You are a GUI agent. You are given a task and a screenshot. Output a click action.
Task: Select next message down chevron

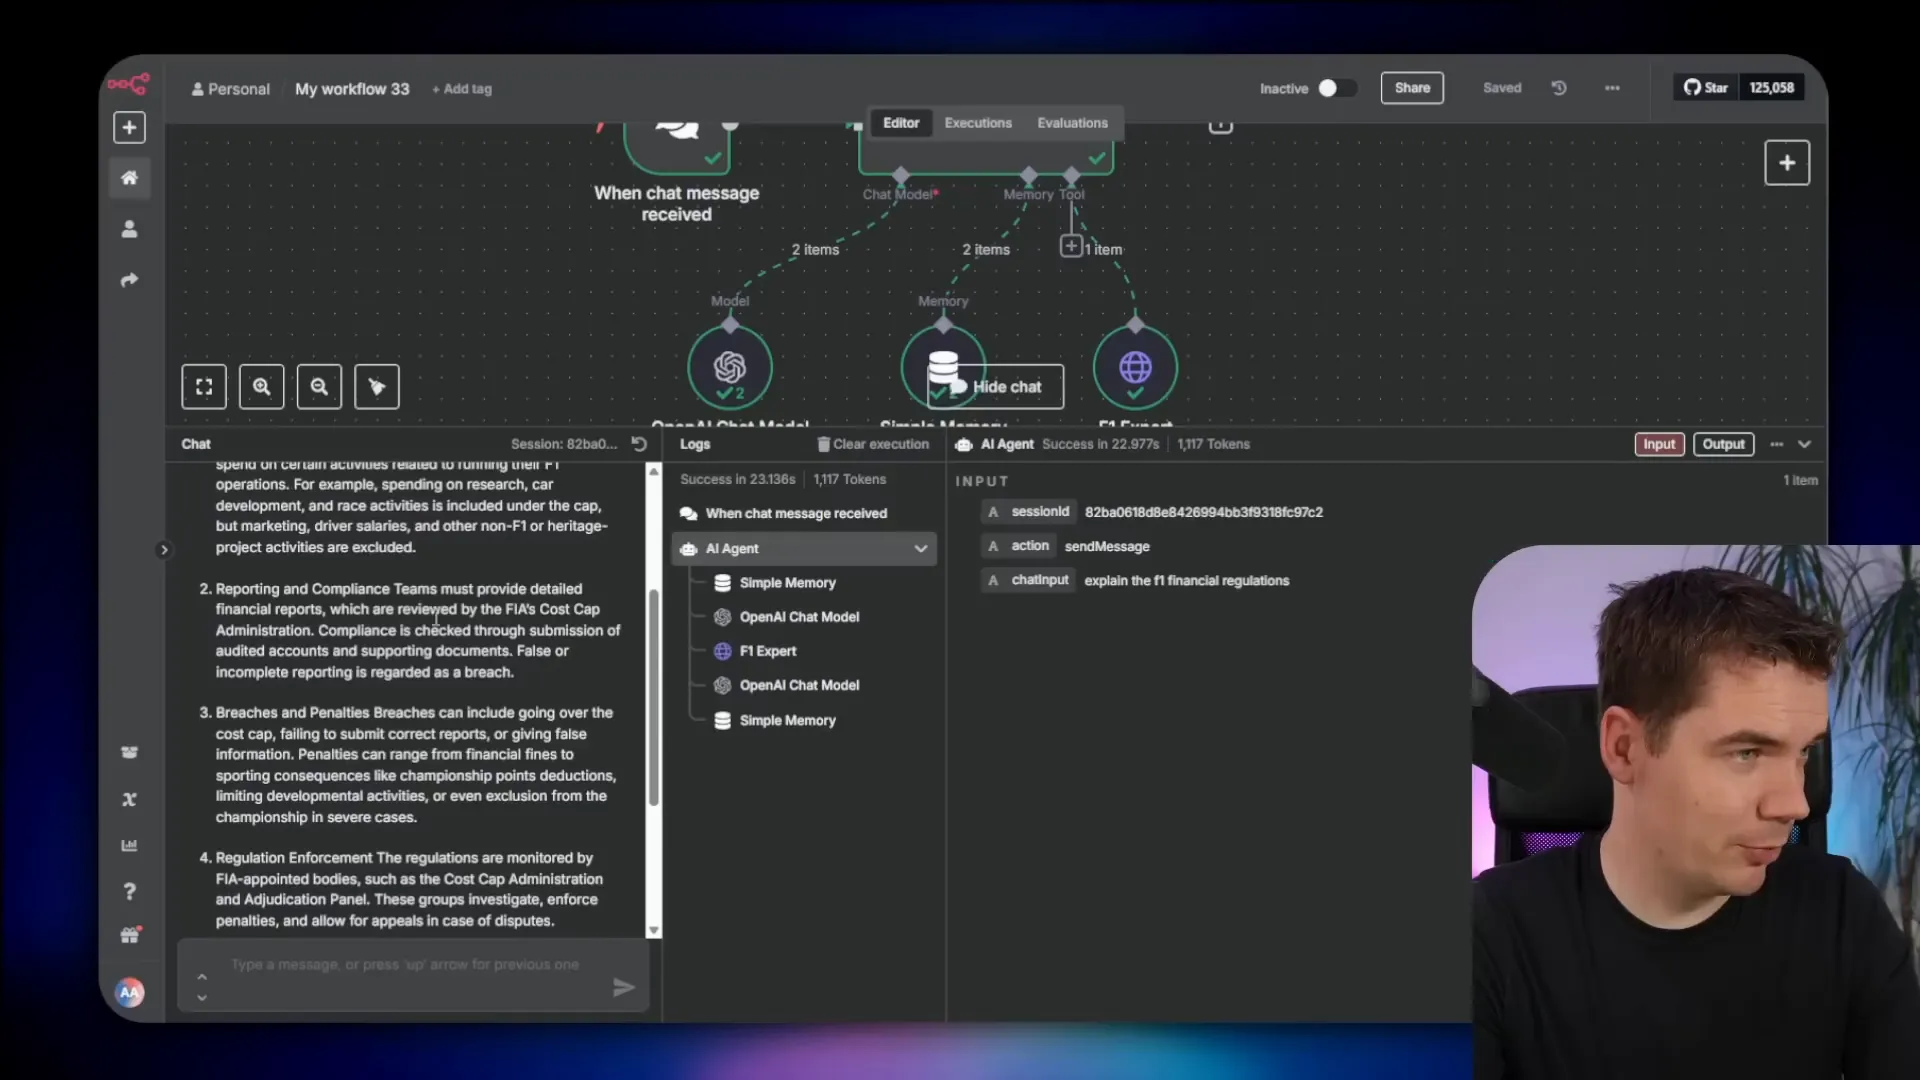[x=202, y=998]
